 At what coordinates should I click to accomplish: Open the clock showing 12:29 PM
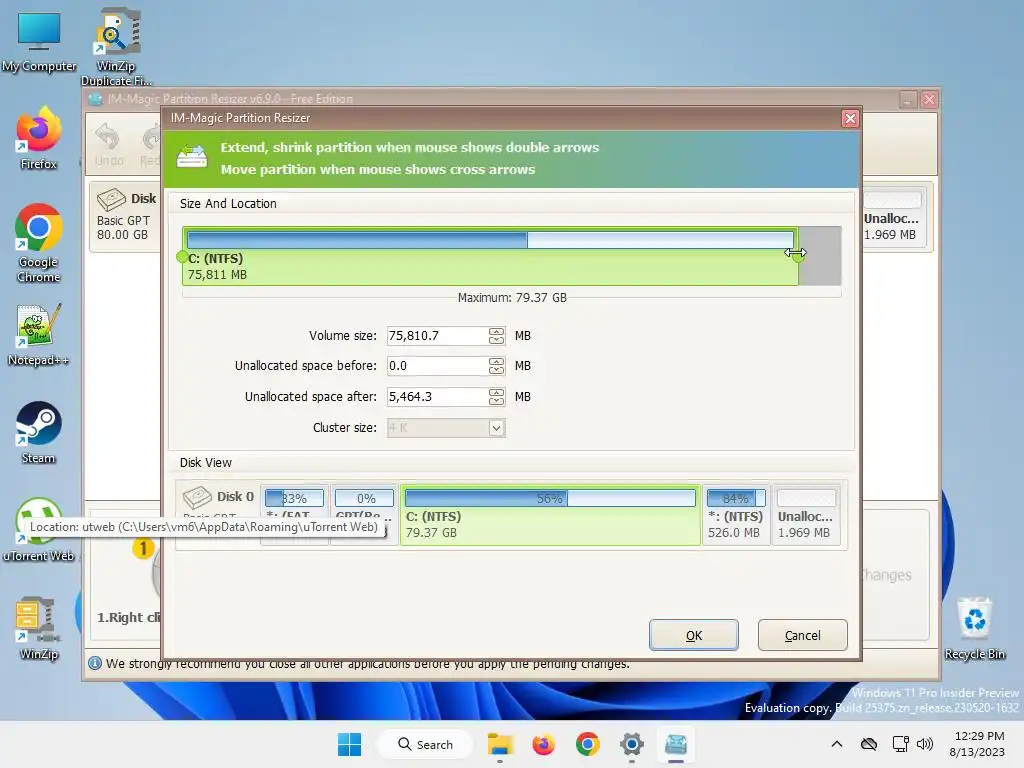point(978,744)
